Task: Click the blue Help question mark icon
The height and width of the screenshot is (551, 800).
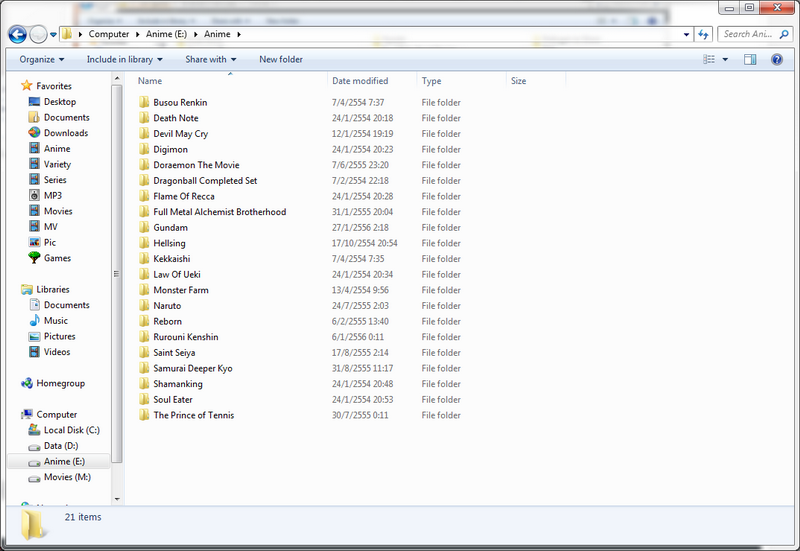Action: [777, 59]
